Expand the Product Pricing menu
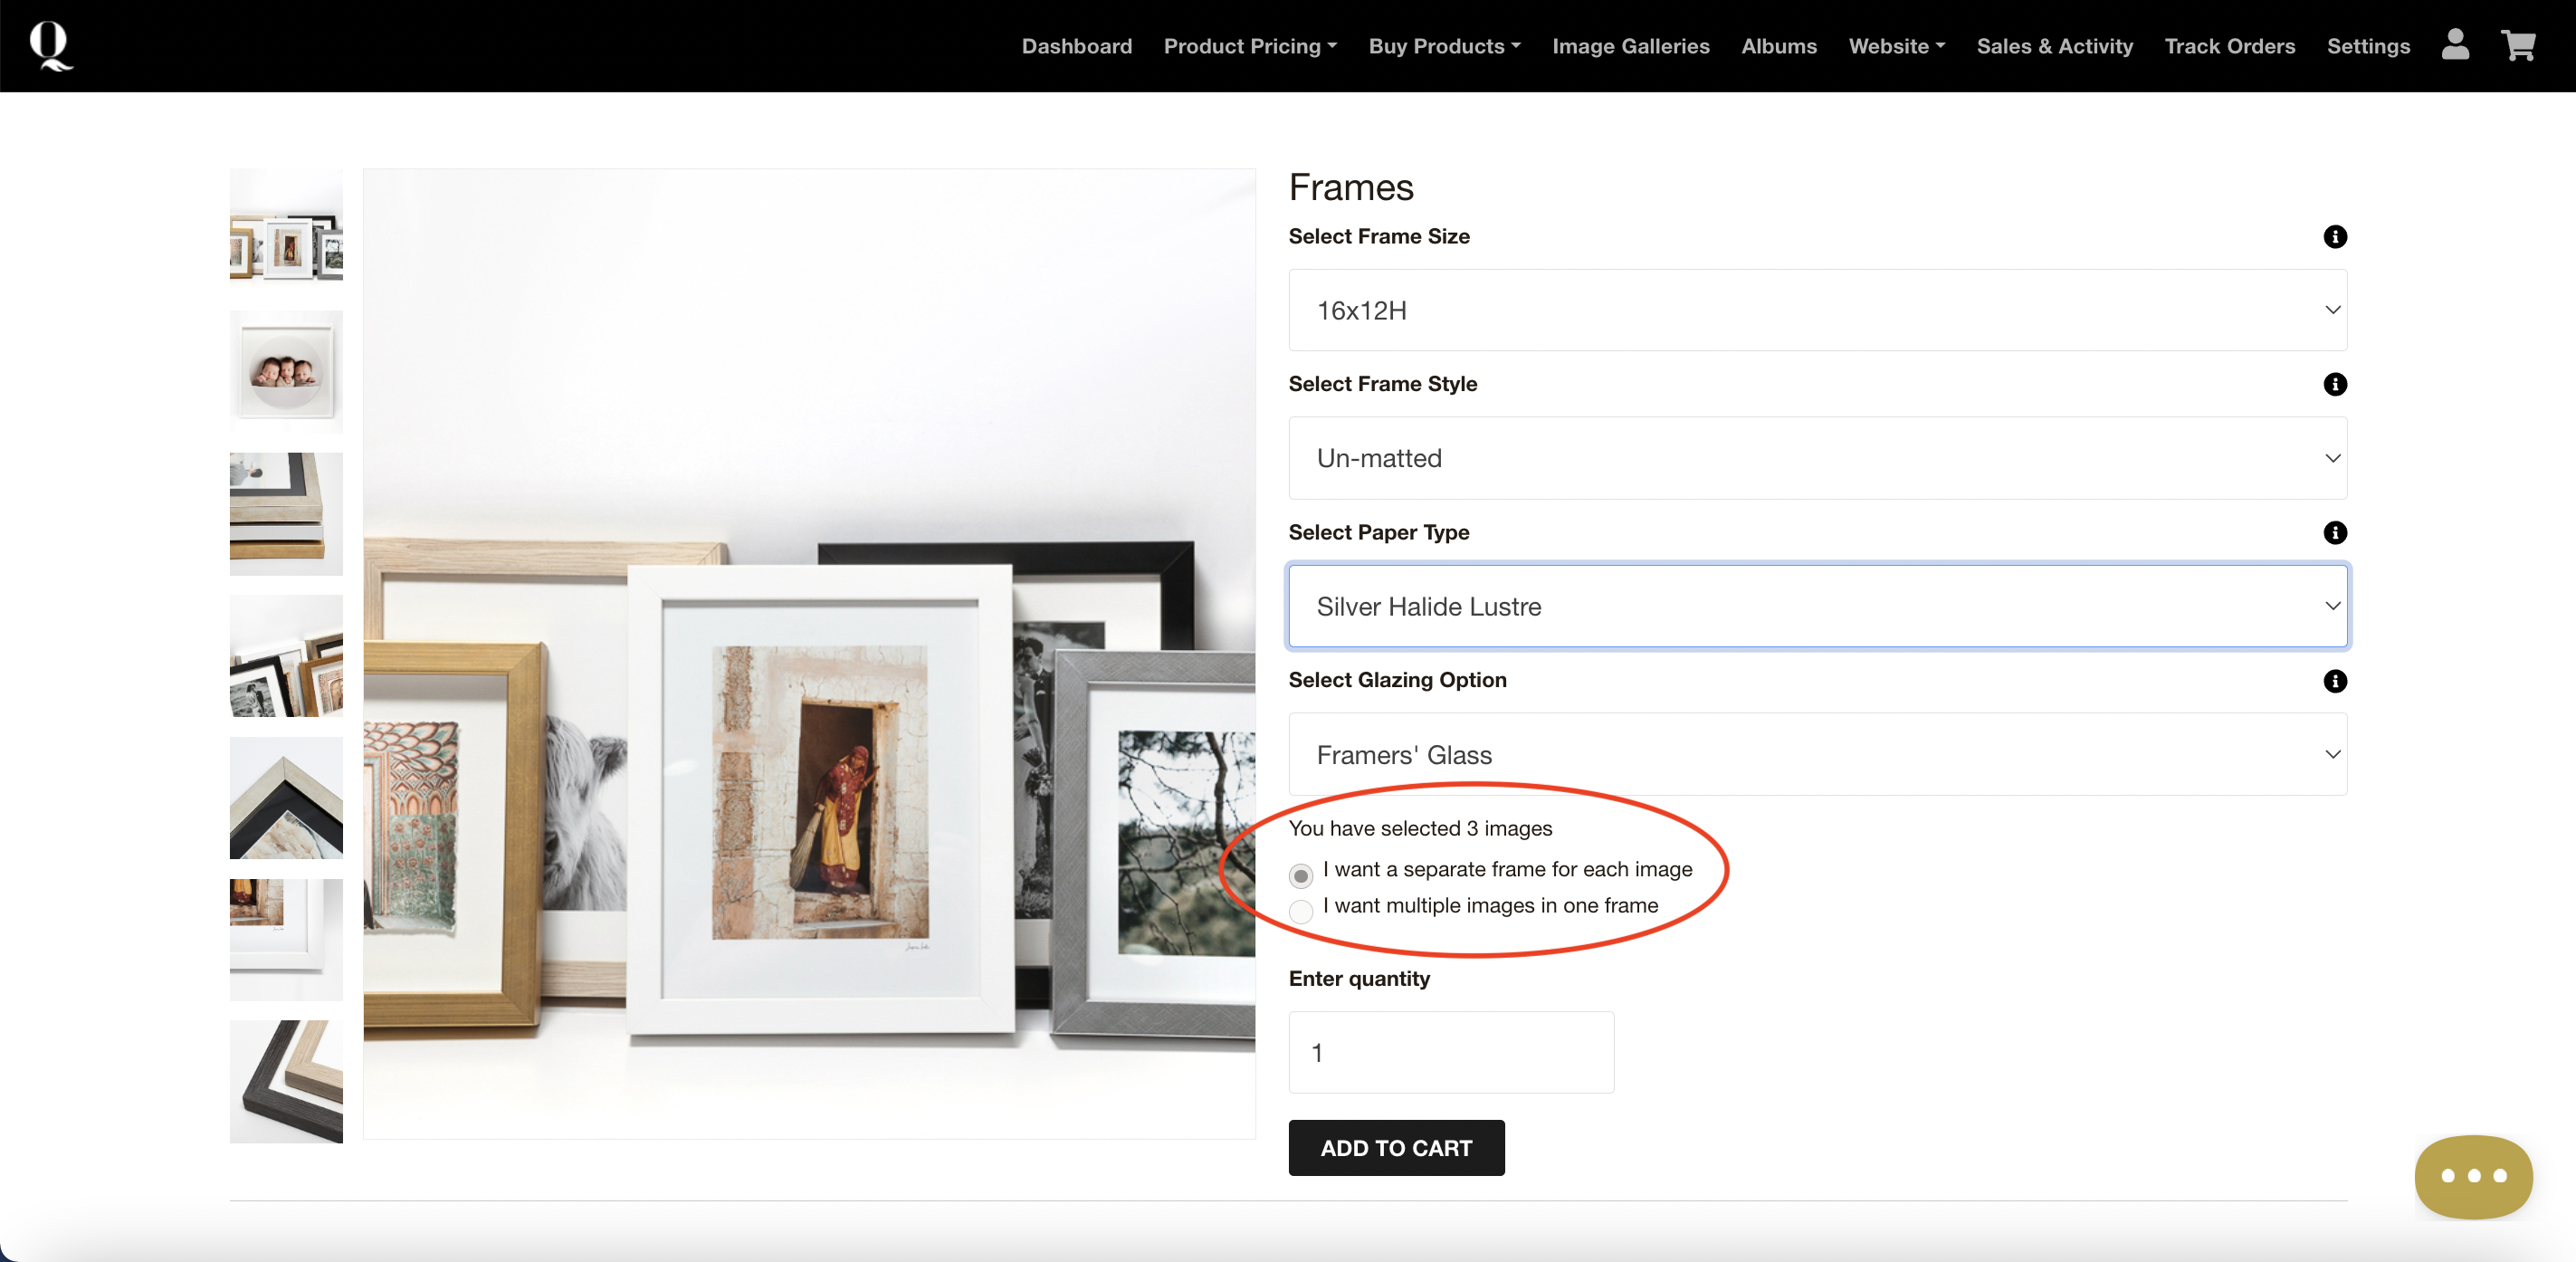 pyautogui.click(x=1250, y=46)
